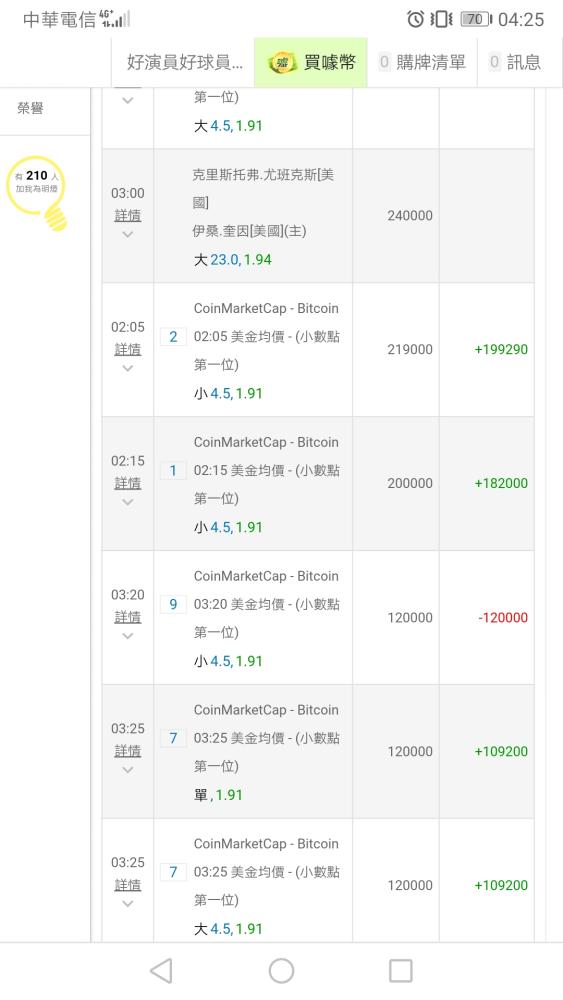Screen dimensions: 563x1000
Task: Tap the alarm clock status icon
Action: pyautogui.click(x=415, y=19)
